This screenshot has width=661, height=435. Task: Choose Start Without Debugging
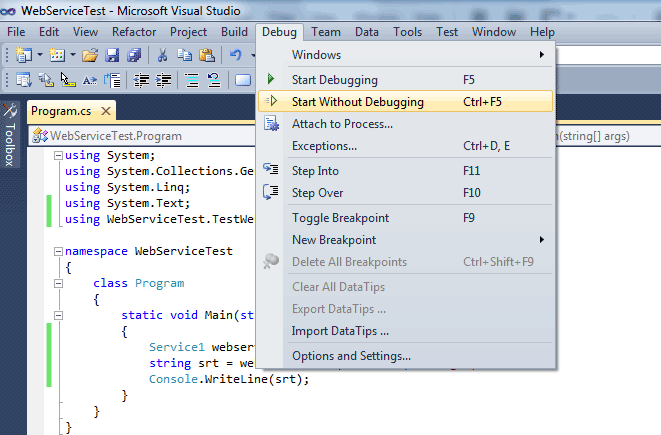point(406,102)
